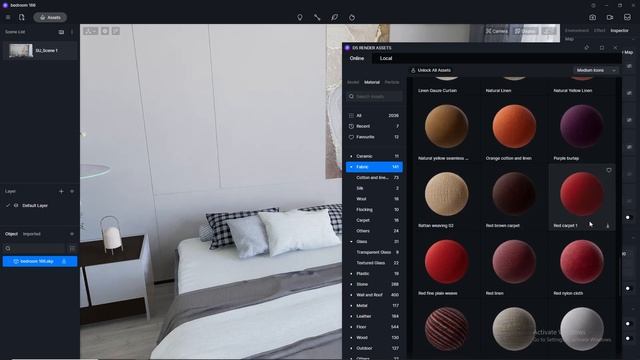Click the import file icon beside Assets
Image resolution: width=640 pixels, height=360 pixels.
coord(22,18)
